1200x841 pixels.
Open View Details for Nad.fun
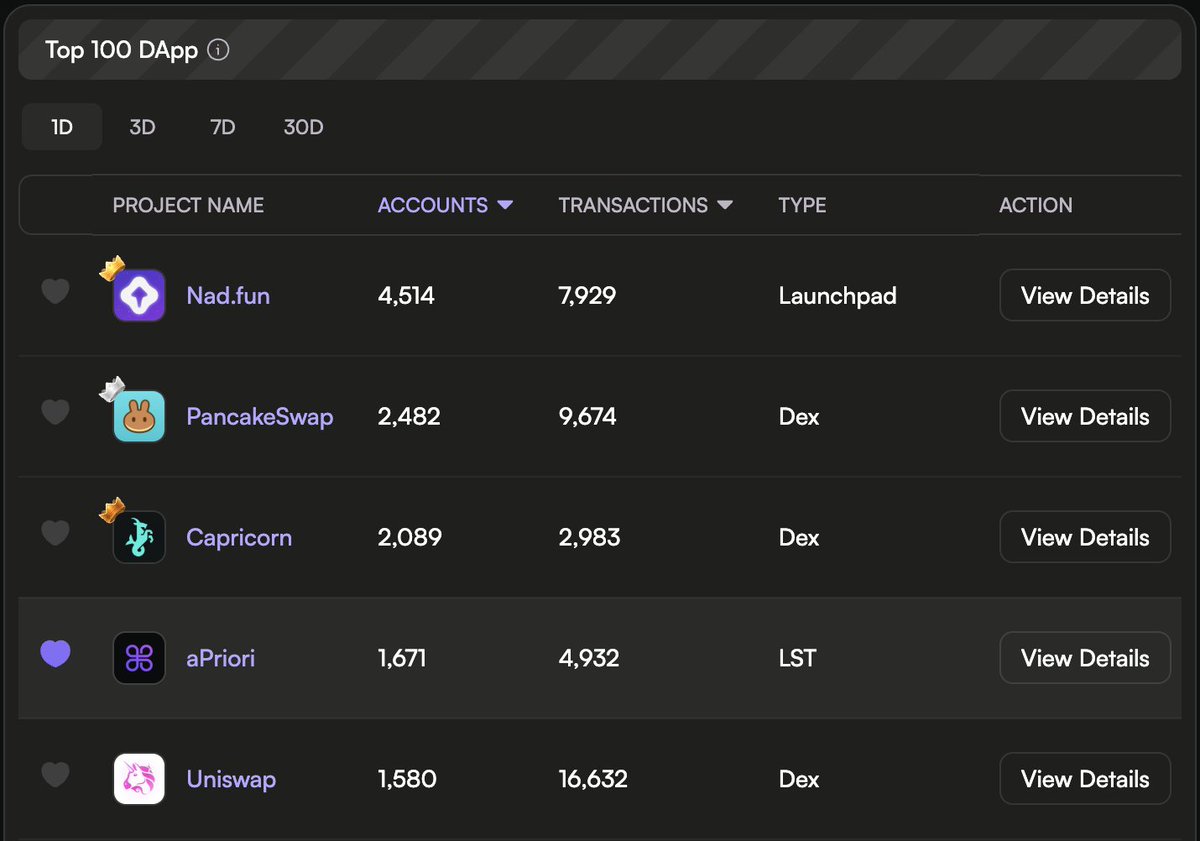click(x=1085, y=295)
